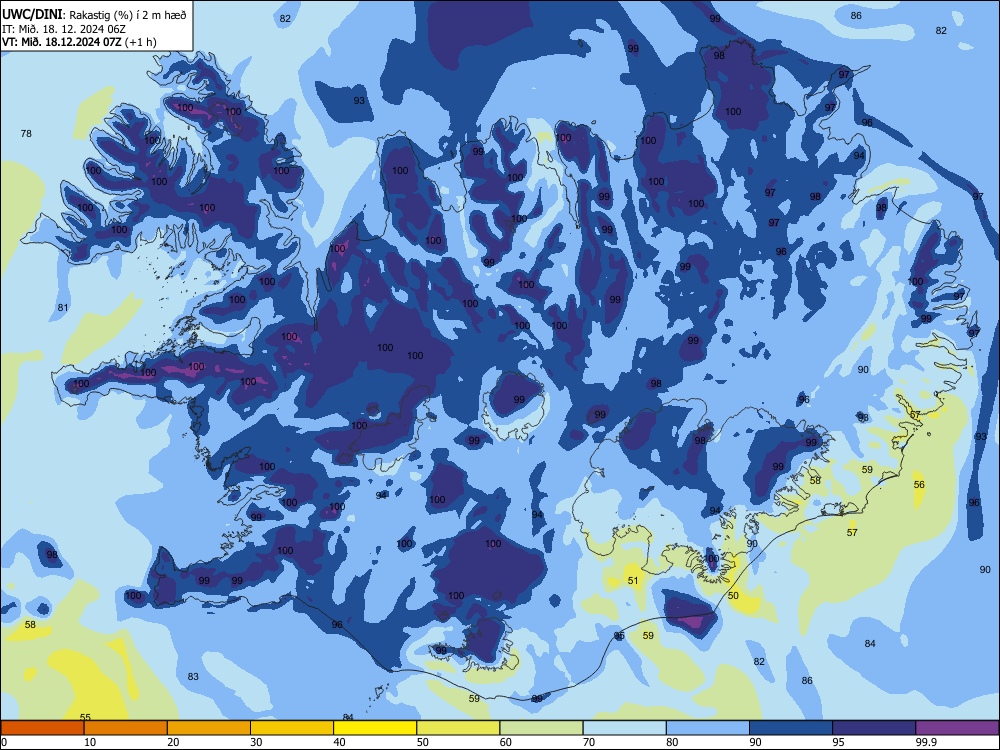
Task: Click the '83' humidity value on map
Action: [193, 677]
